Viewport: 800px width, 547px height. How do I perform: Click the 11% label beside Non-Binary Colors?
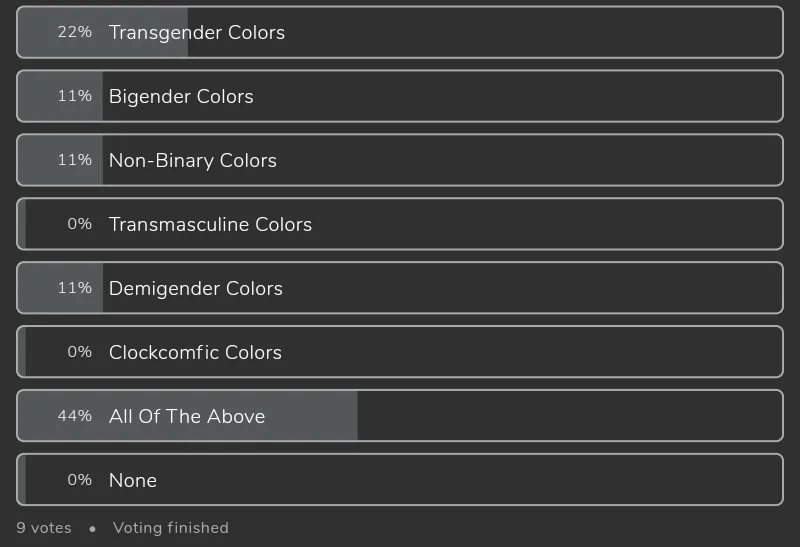(74, 160)
